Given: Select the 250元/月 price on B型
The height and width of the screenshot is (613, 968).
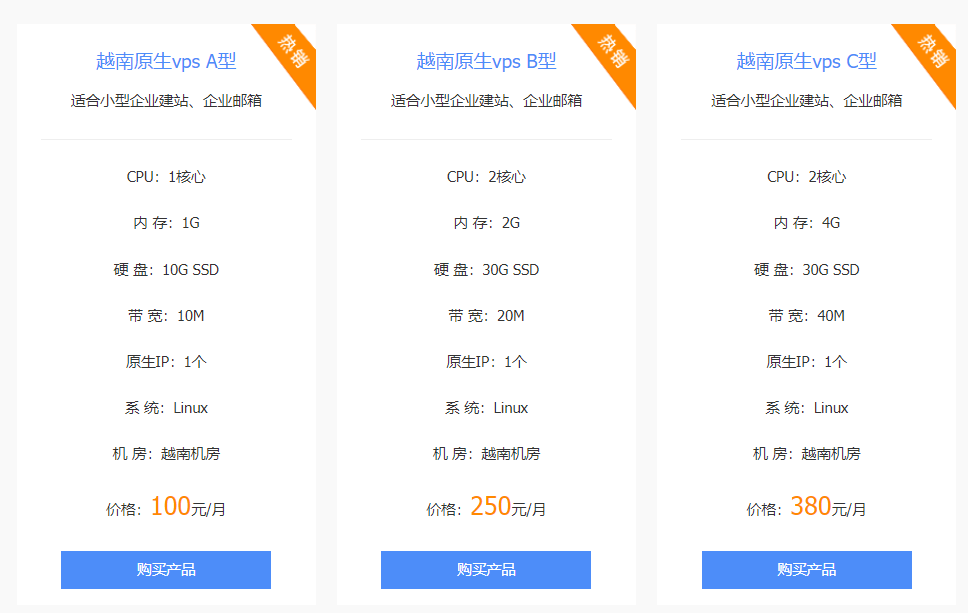Looking at the screenshot, I should pyautogui.click(x=484, y=507).
